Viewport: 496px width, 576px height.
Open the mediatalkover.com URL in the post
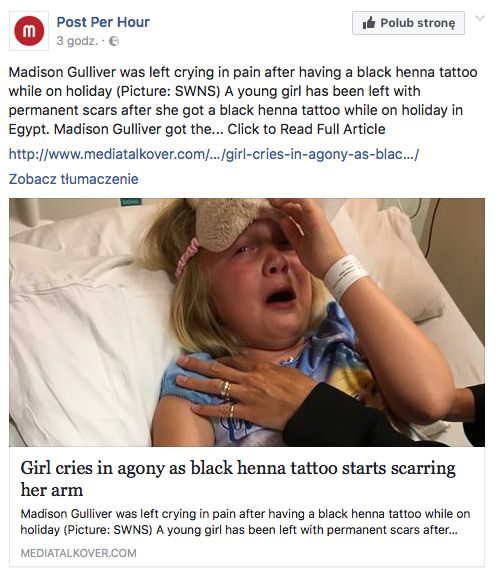click(213, 154)
